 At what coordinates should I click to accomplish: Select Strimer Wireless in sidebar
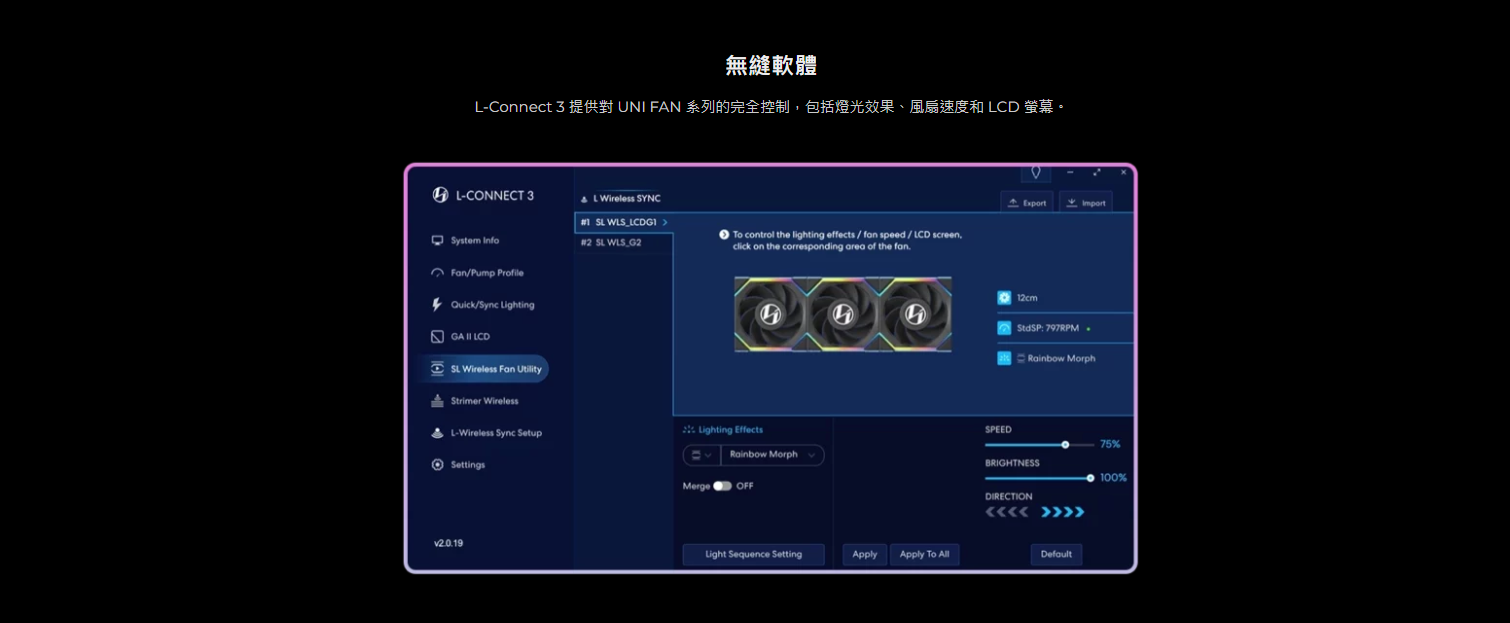click(x=484, y=401)
